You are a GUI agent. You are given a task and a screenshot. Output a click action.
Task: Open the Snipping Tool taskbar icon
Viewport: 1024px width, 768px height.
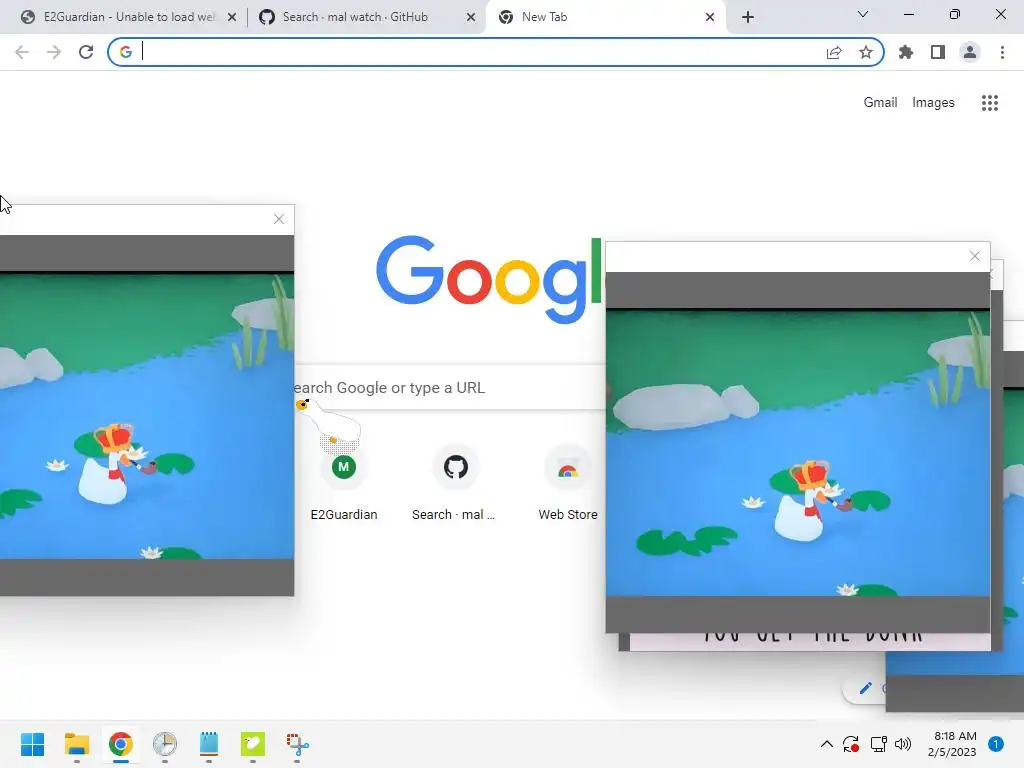click(297, 744)
